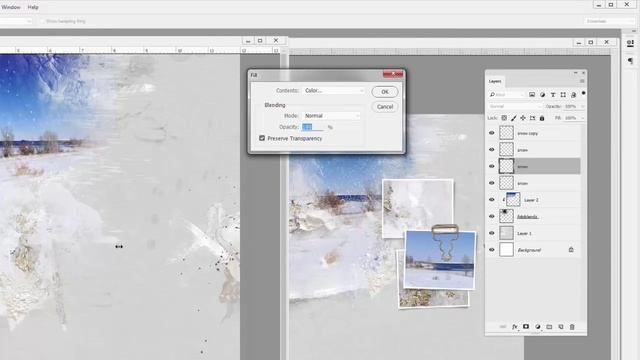Lock all padlock icon in Lock row
The height and width of the screenshot is (360, 640).
coord(542,118)
